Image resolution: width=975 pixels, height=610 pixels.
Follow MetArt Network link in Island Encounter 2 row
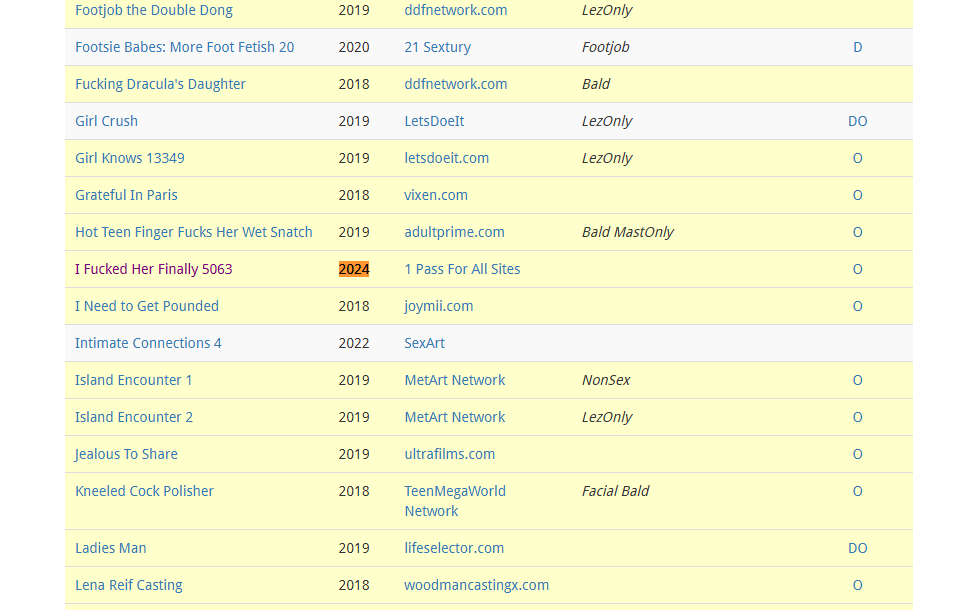pos(455,417)
